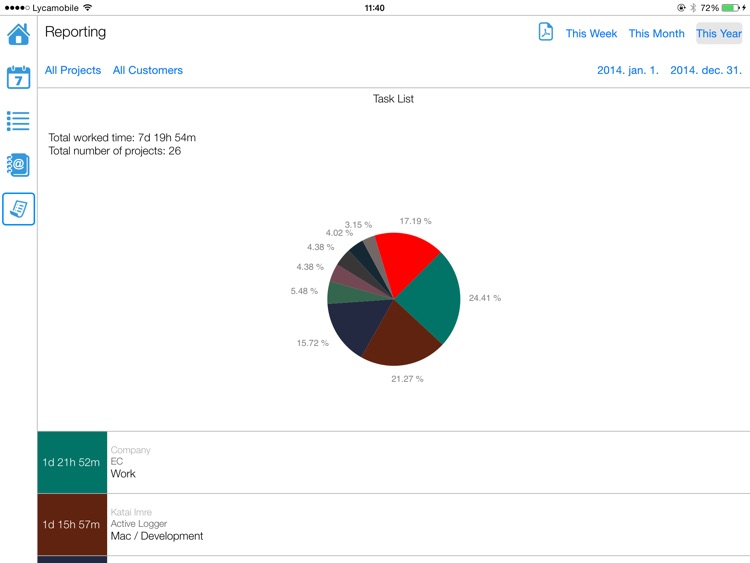Tap the Wi-Fi icon in status bar
The image size is (750, 563).
coord(87,8)
